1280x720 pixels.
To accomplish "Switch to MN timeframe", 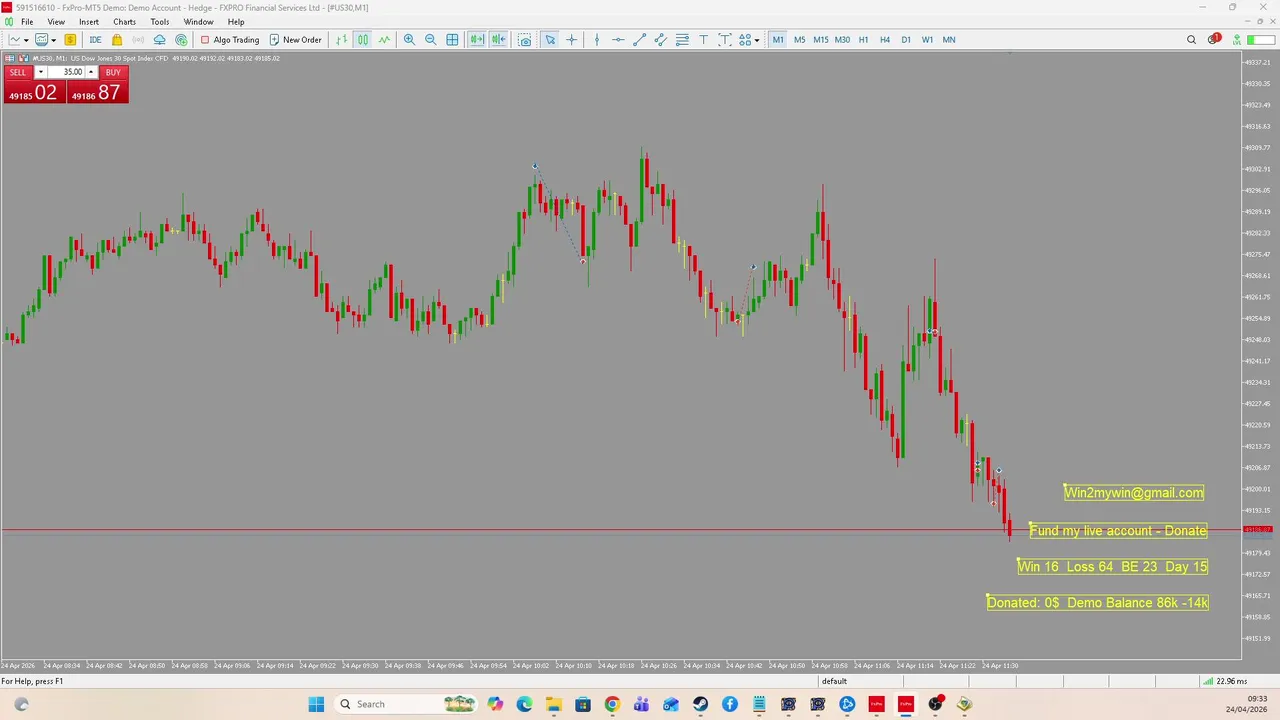I will (x=949, y=40).
